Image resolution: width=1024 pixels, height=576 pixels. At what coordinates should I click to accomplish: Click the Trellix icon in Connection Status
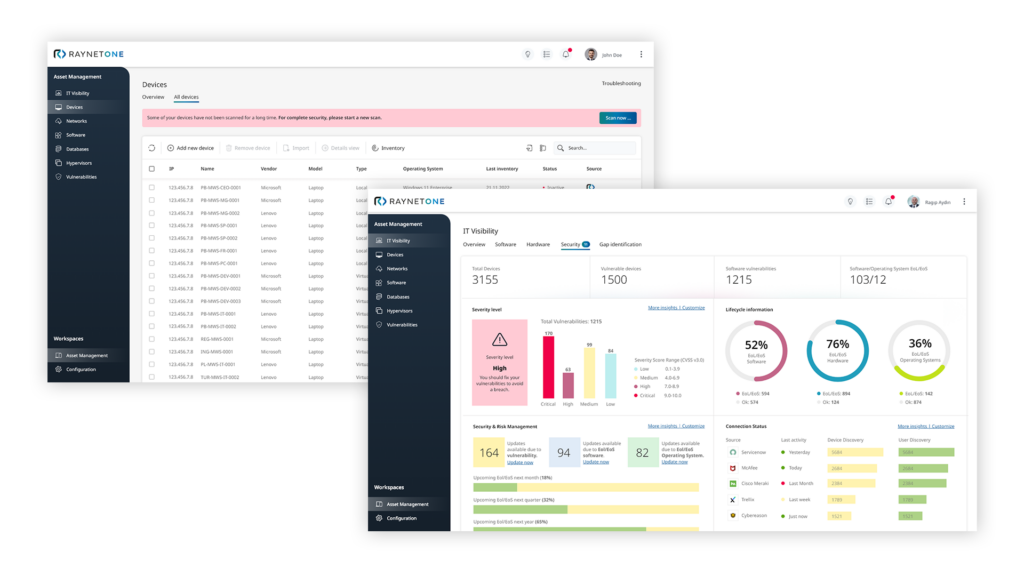pyautogui.click(x=733, y=499)
